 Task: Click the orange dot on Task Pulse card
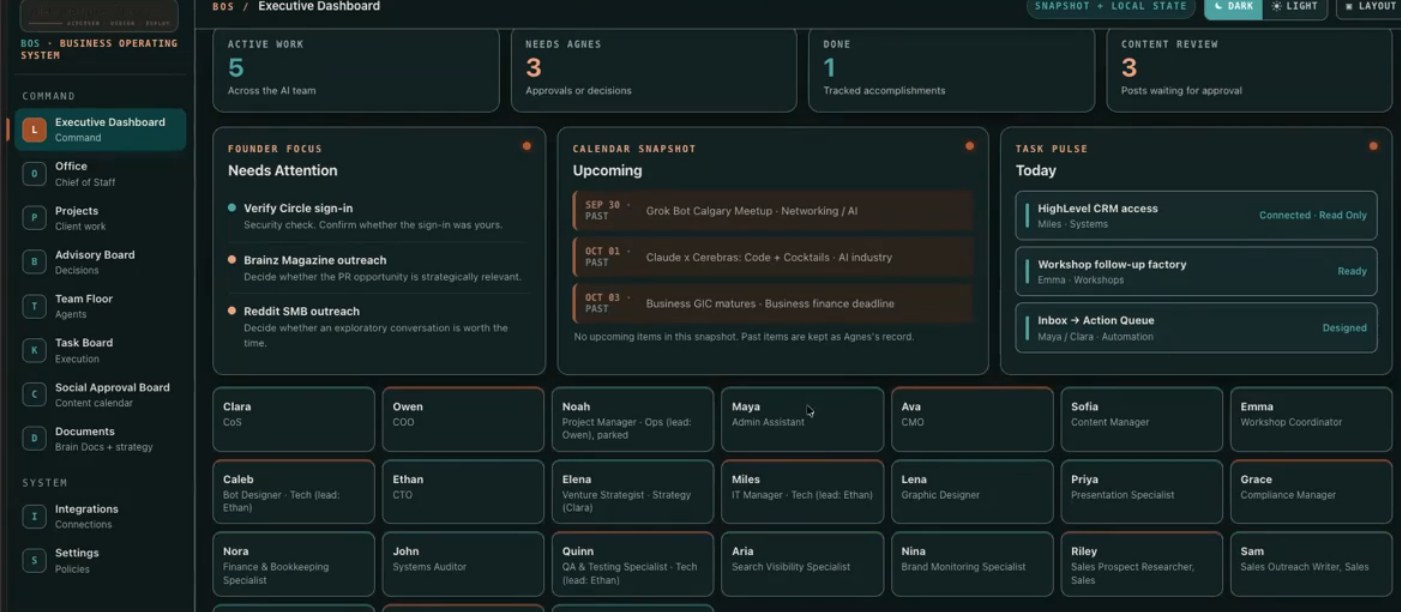point(1373,146)
